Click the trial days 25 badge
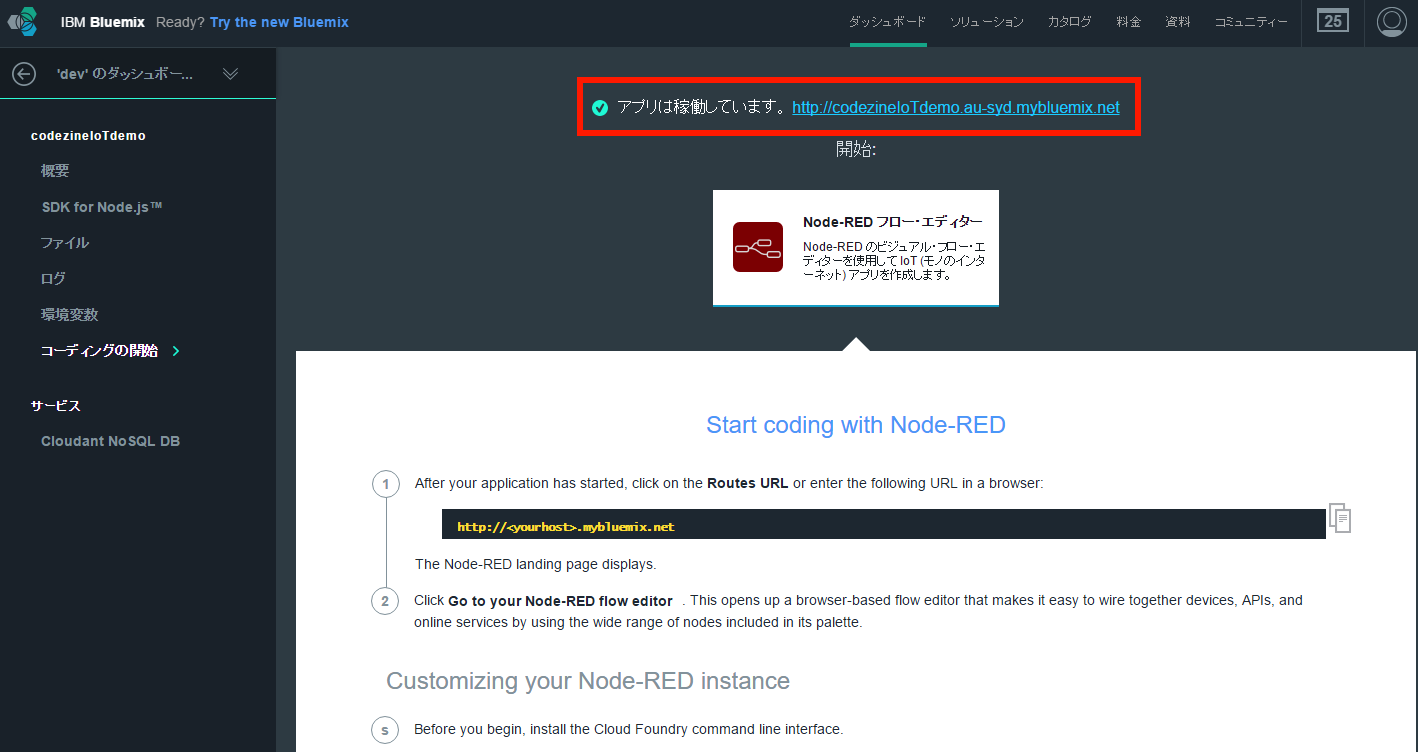The width and height of the screenshot is (1418, 752). coord(1333,21)
